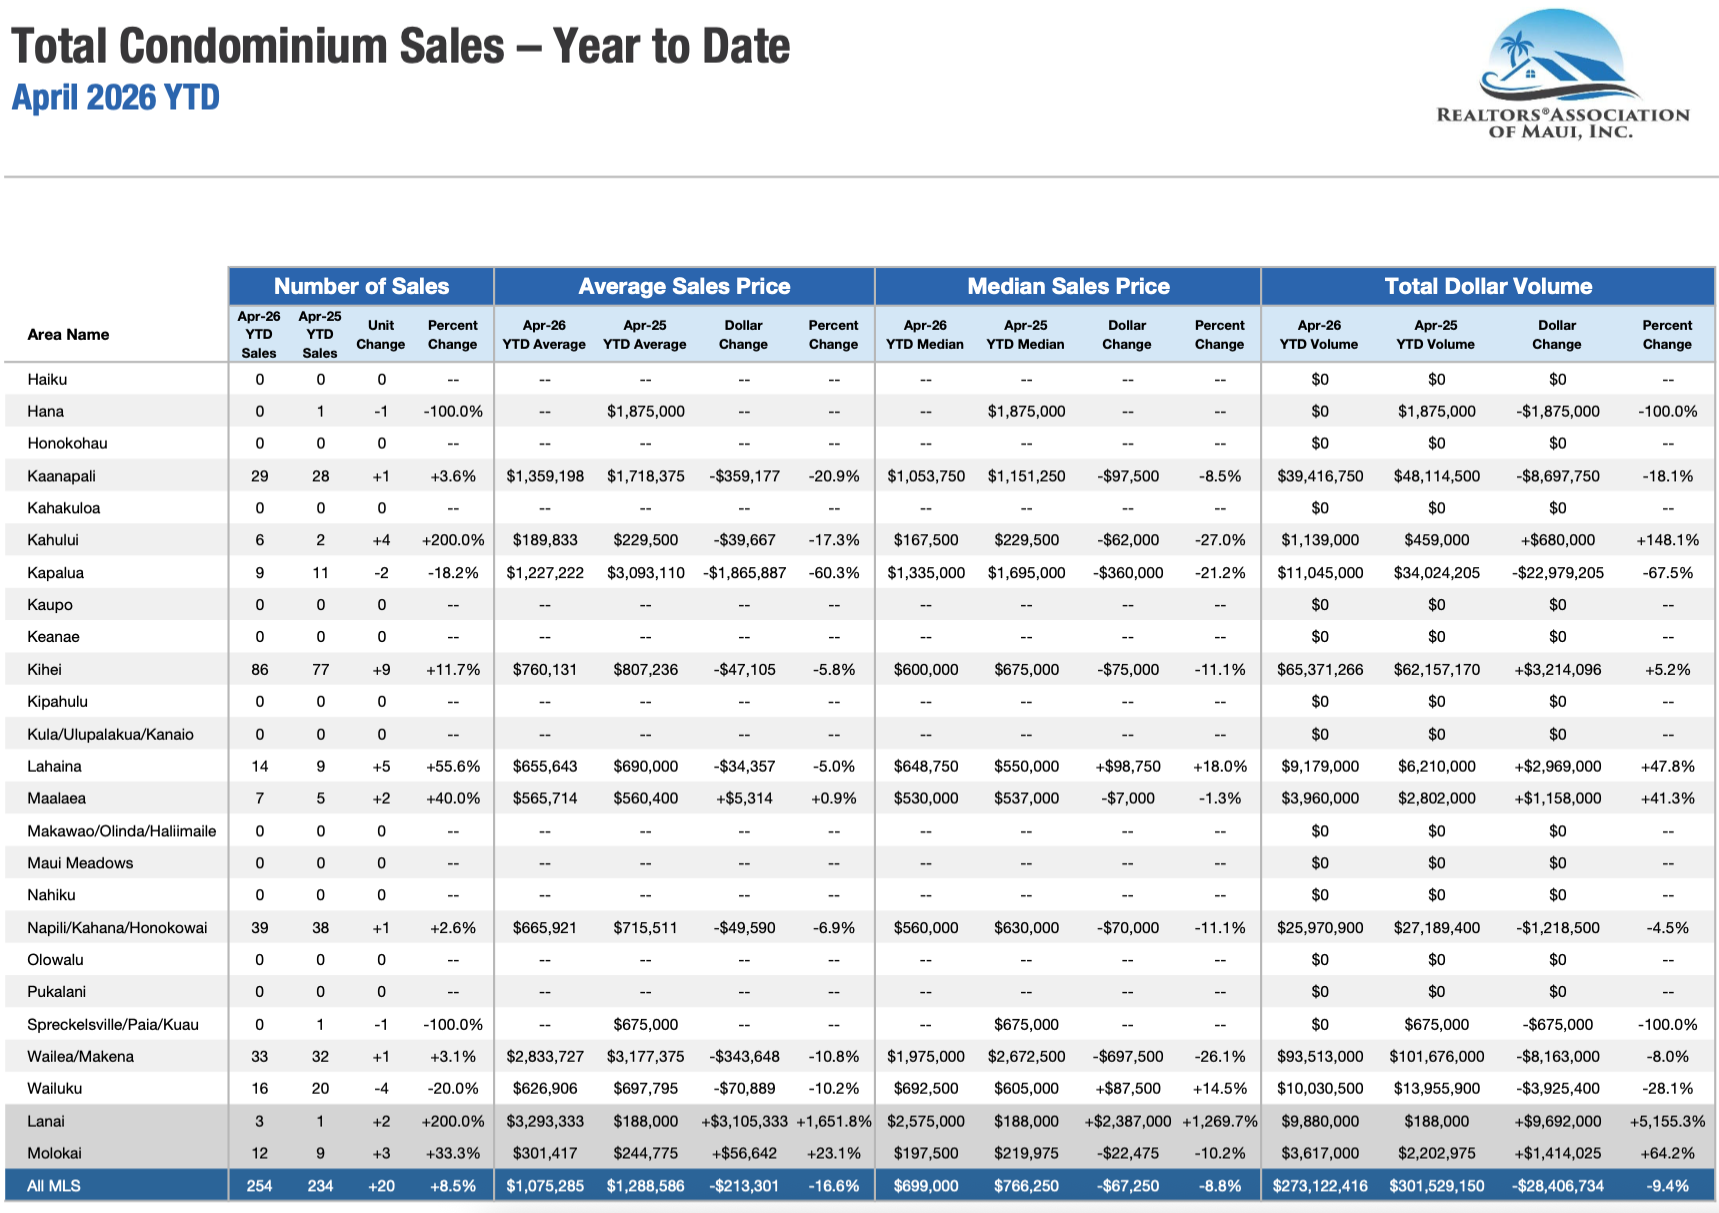Select Molokai average price $301,417
Image resolution: width=1719 pixels, height=1213 pixels.
click(545, 1154)
